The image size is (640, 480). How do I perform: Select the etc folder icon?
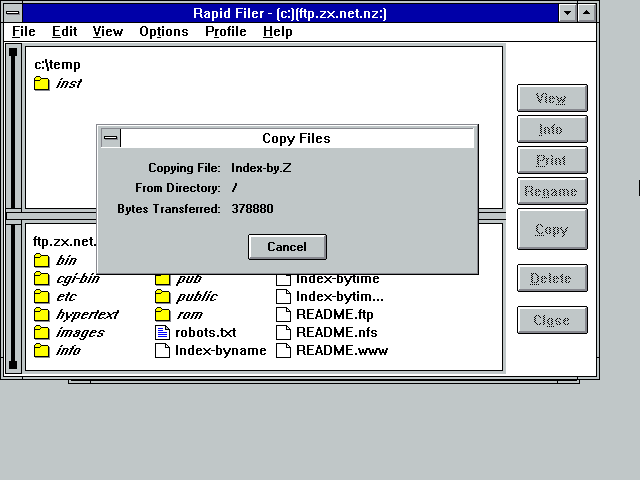42,296
